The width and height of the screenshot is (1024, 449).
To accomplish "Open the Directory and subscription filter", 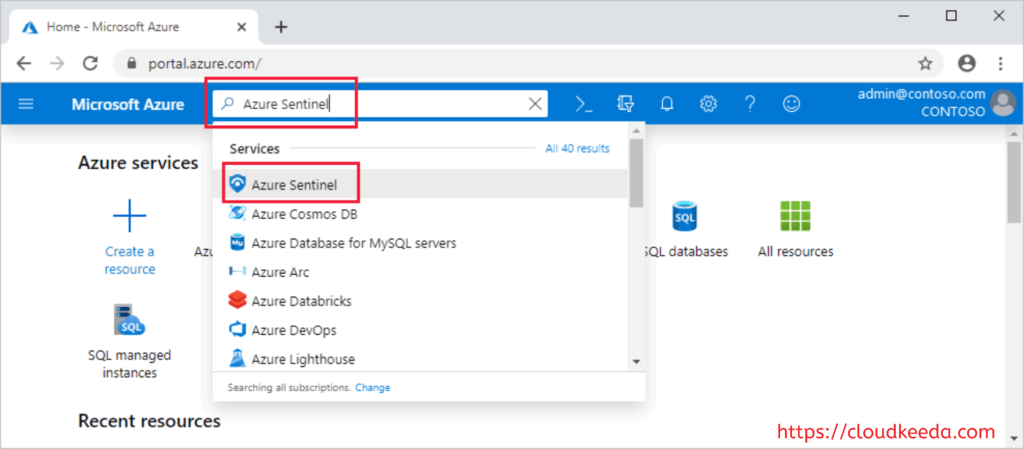I will tap(625, 104).
